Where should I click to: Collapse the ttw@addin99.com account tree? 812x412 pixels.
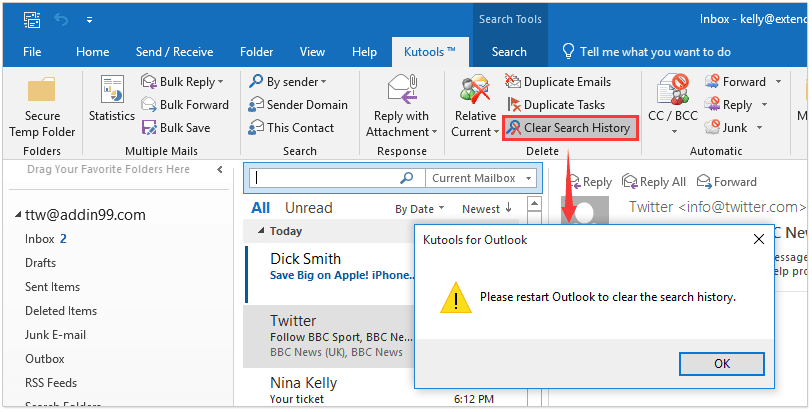coord(19,215)
